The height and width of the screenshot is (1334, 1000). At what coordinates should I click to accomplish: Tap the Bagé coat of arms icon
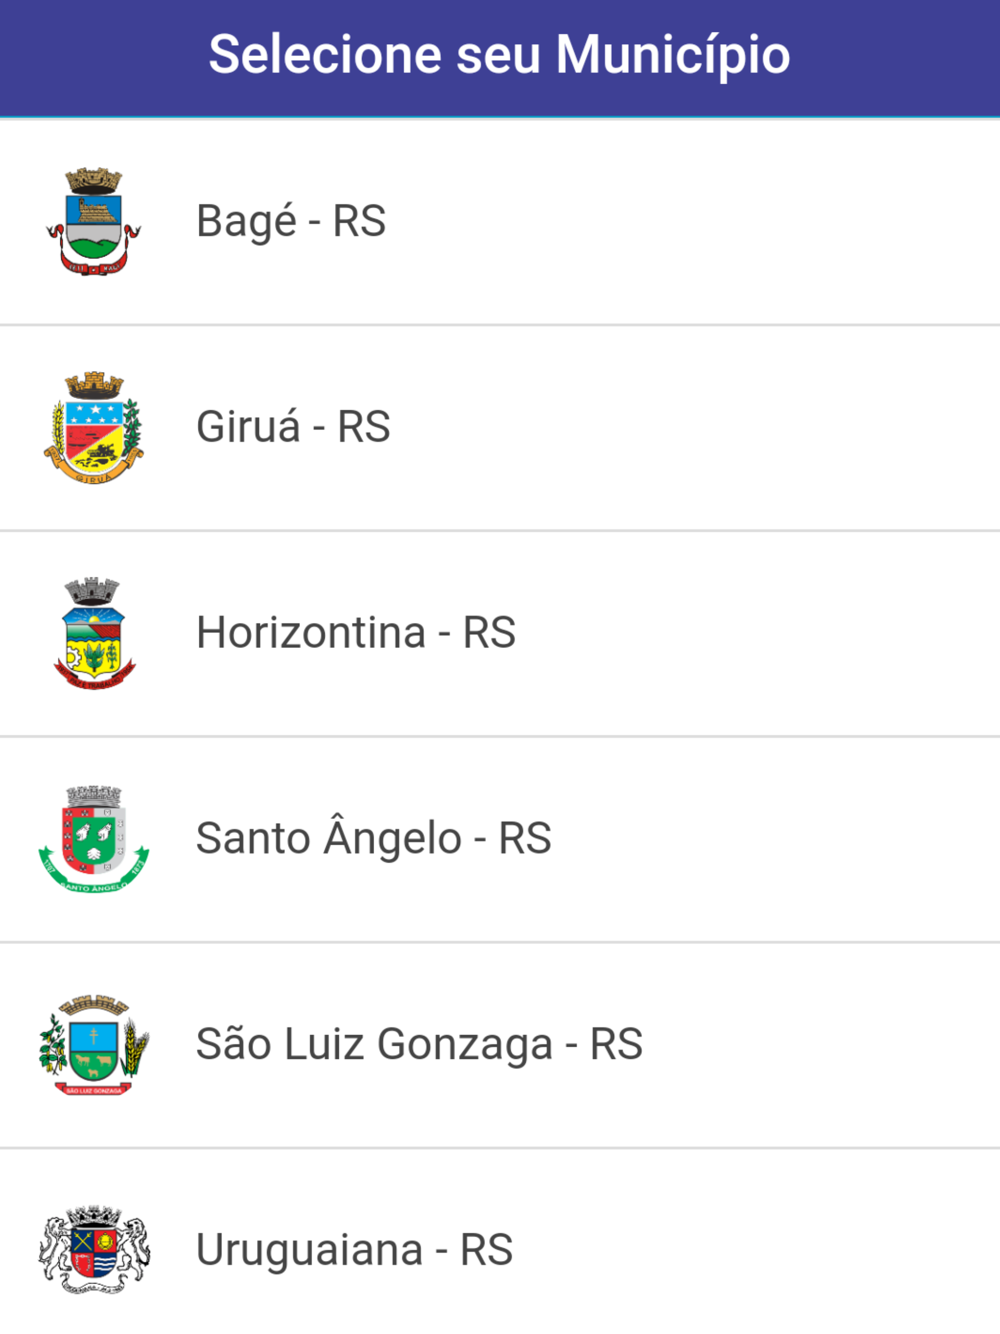93,222
